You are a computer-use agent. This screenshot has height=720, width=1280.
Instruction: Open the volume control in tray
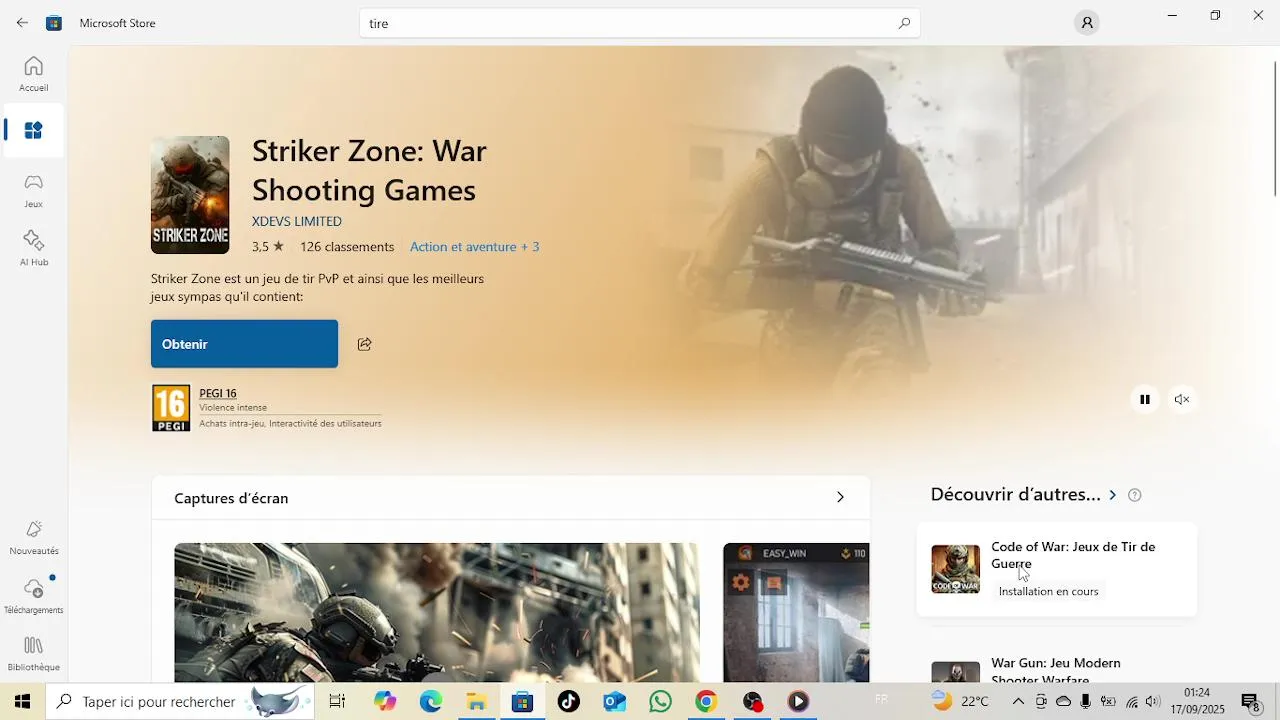click(x=1152, y=701)
